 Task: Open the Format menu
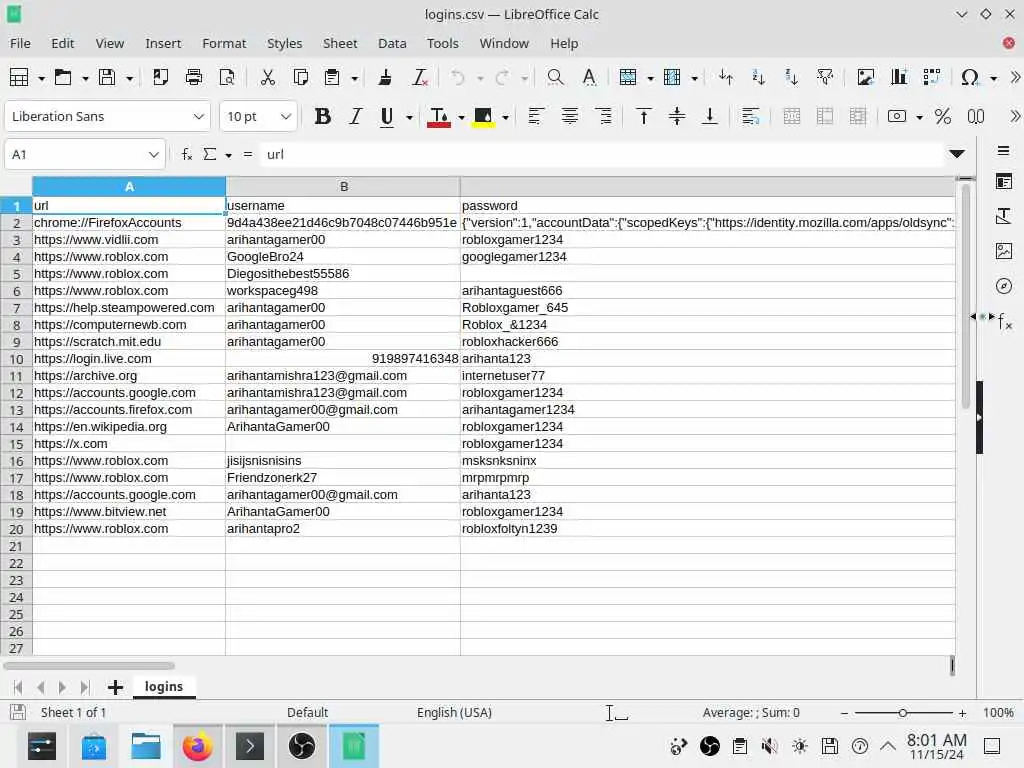(224, 43)
